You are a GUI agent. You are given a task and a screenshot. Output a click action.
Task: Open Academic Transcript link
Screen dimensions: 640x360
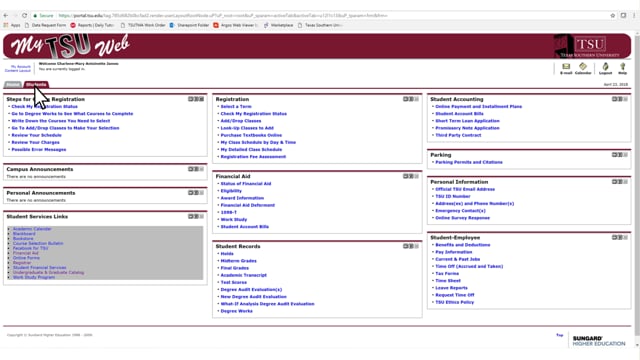pyautogui.click(x=244, y=275)
